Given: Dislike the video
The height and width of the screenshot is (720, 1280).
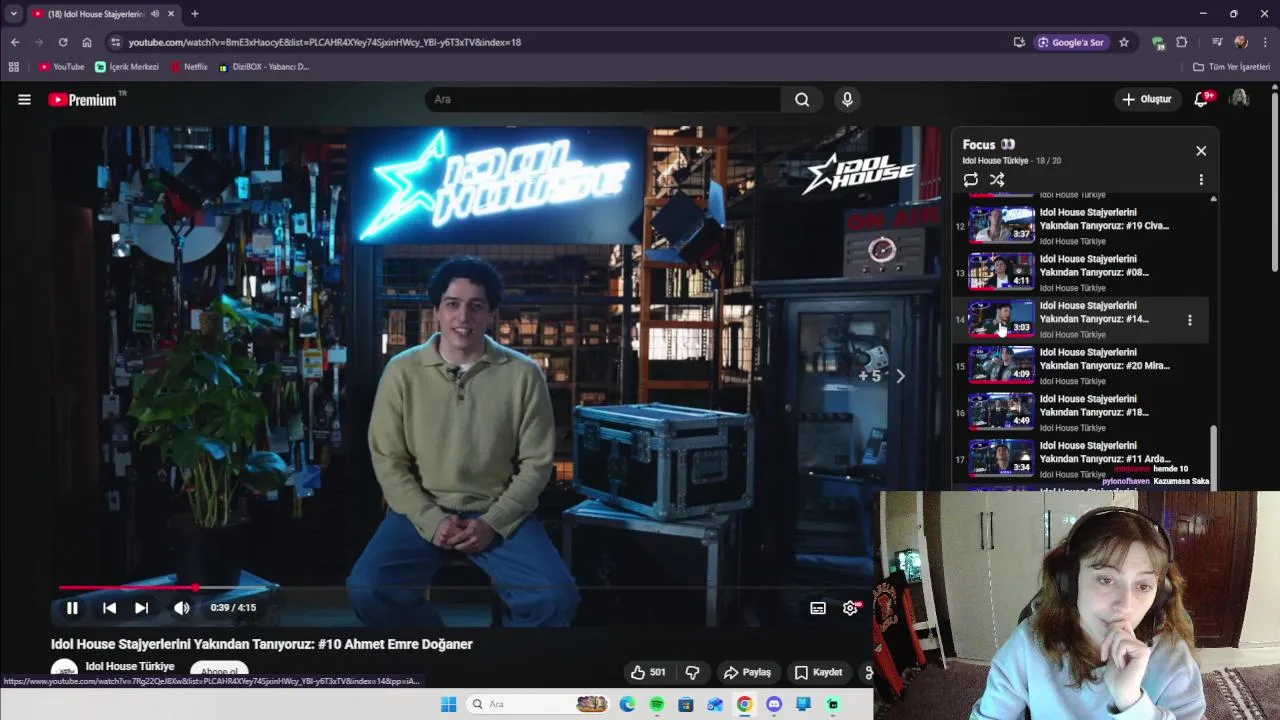Looking at the screenshot, I should (x=691, y=672).
